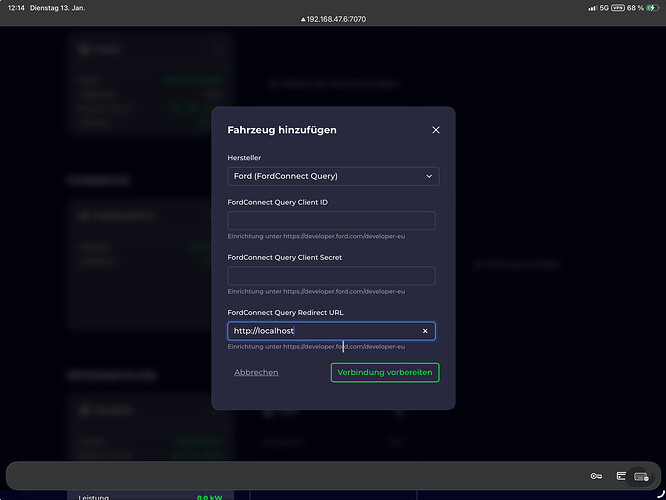The image size is (666, 500).
Task: Tap the VPN status badge
Action: click(618, 8)
